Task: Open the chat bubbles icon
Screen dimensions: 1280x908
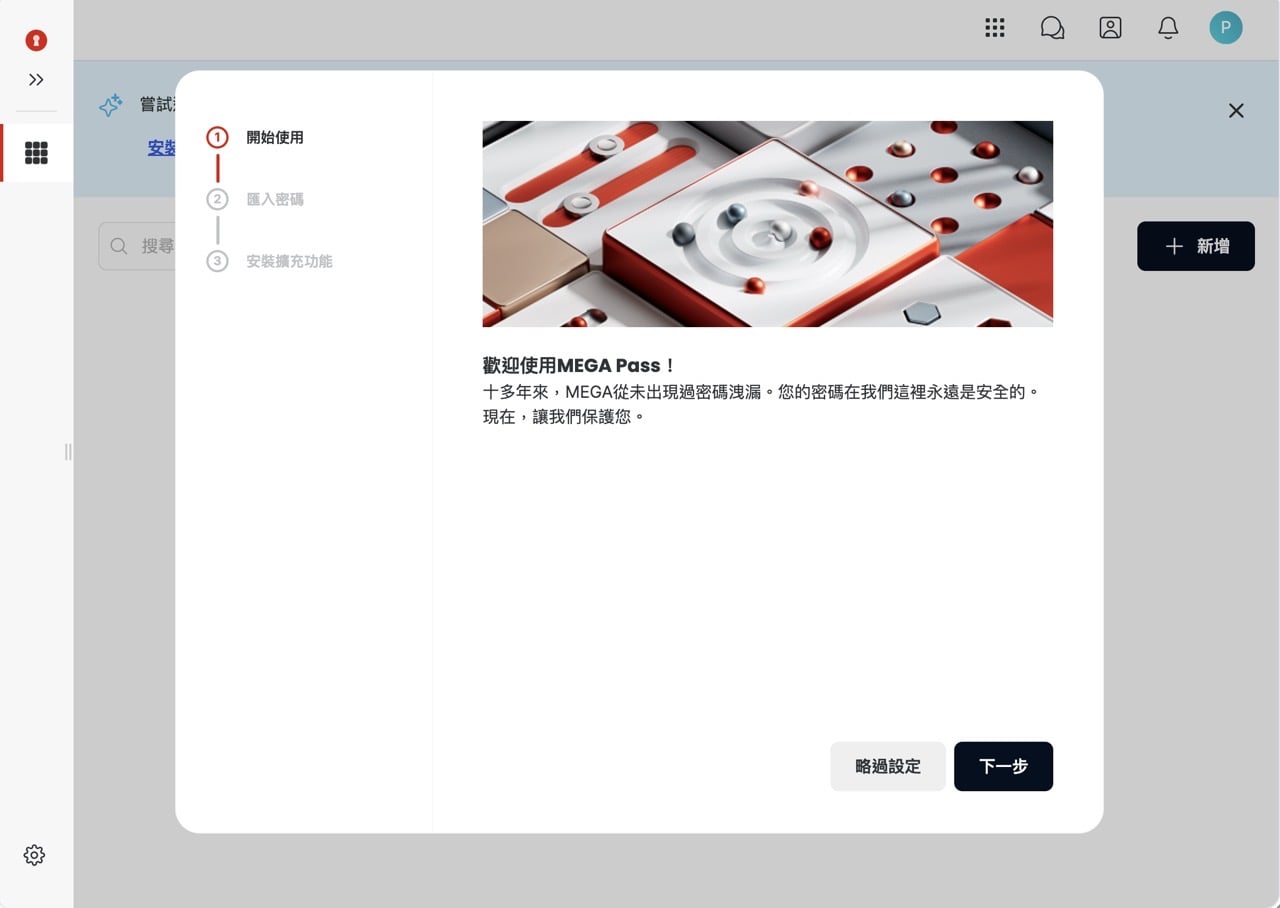Action: pyautogui.click(x=1052, y=28)
